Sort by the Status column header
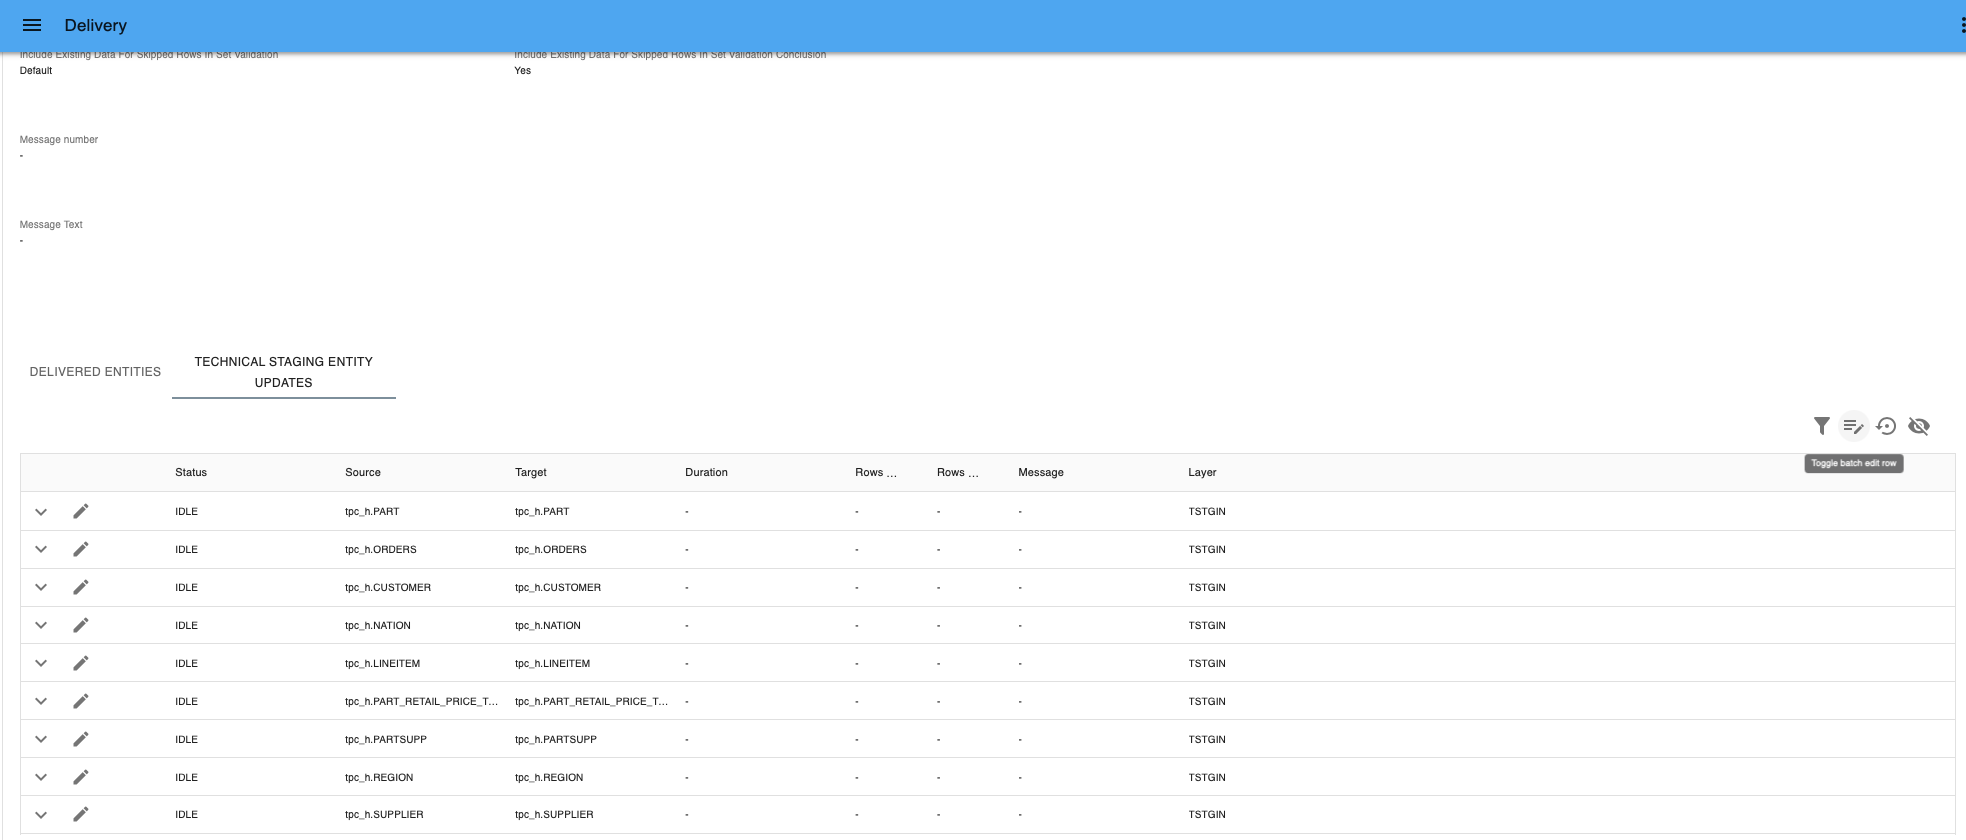 (x=191, y=473)
